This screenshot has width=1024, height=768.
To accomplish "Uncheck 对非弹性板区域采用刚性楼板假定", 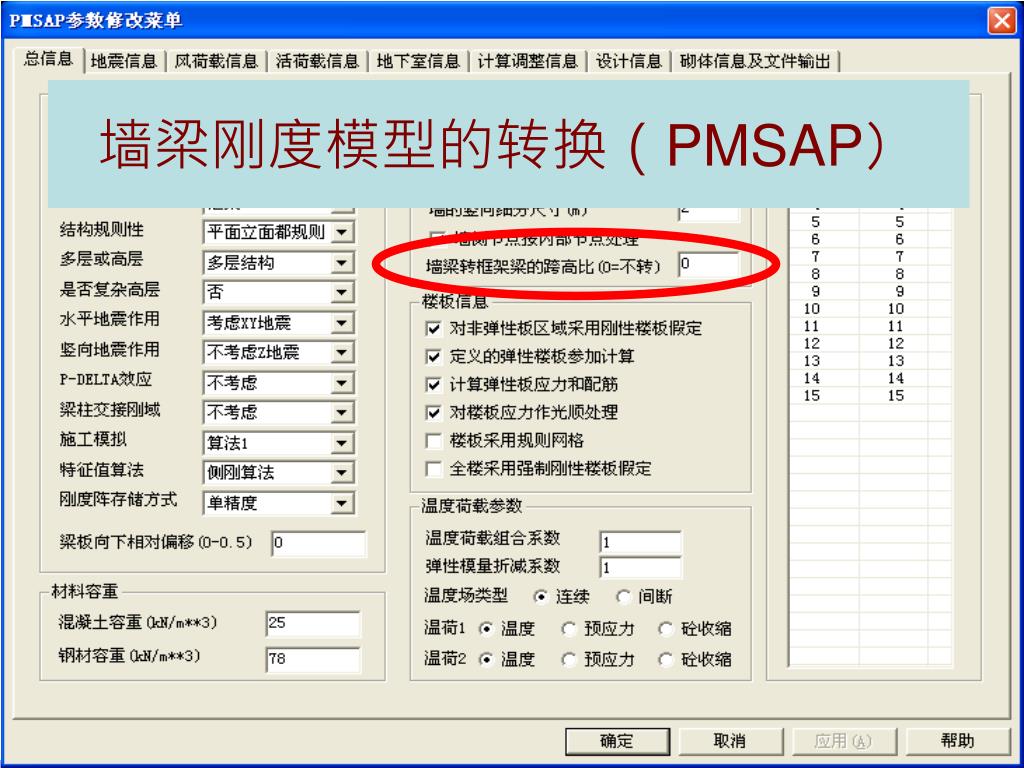I will 433,328.
